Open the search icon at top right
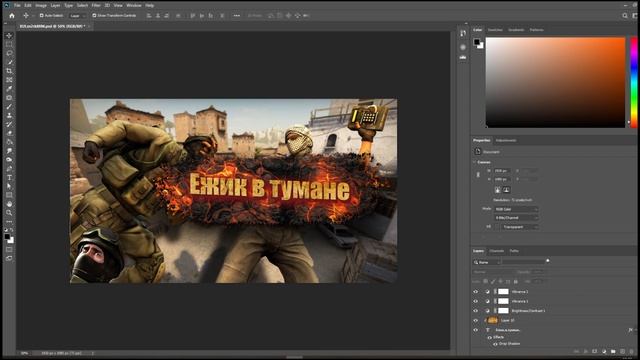Viewport: 640px width, 360px height. click(625, 16)
